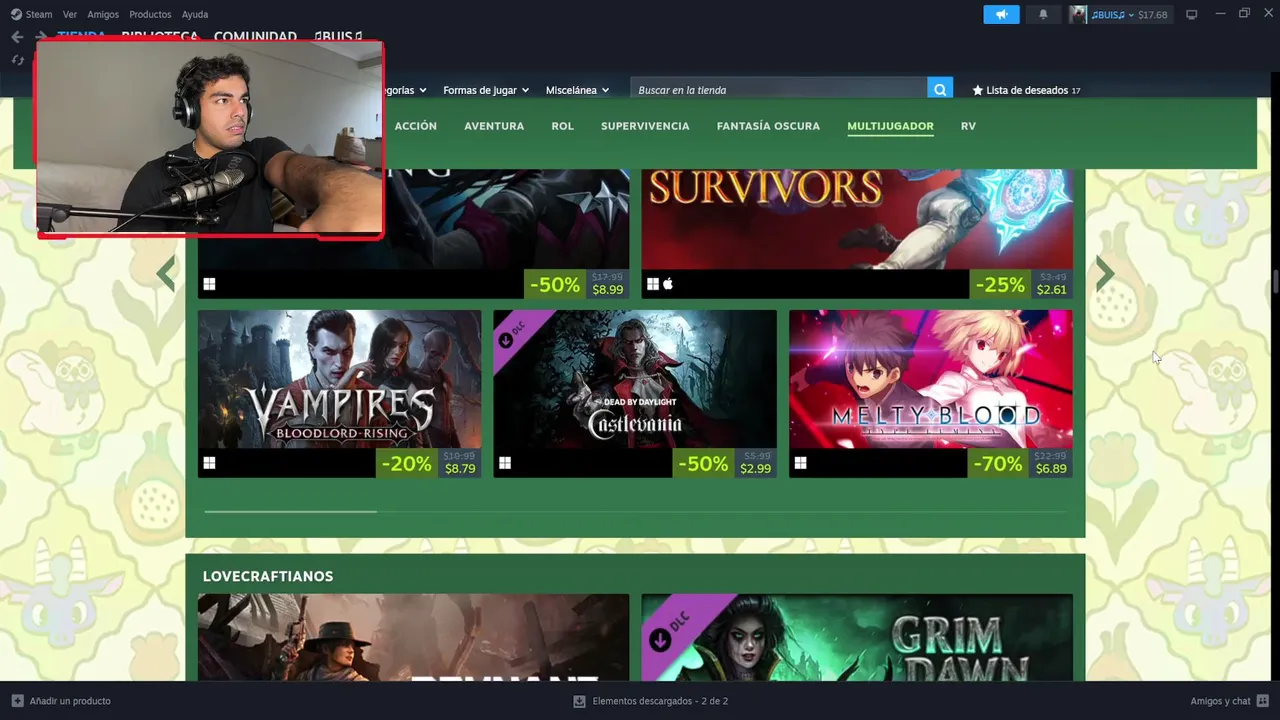The height and width of the screenshot is (720, 1280).
Task: Select the ACCIÓN tab
Action: (x=416, y=126)
